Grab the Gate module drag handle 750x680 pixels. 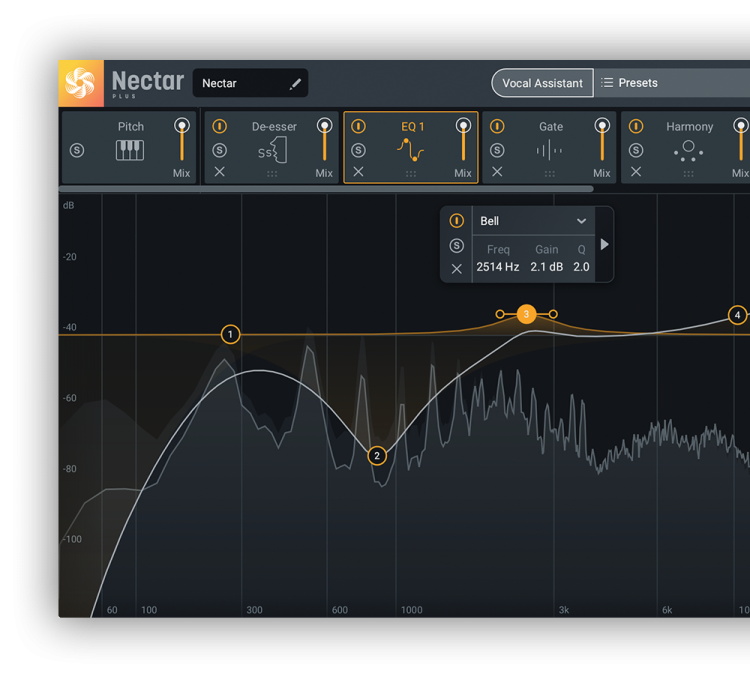coord(549,174)
